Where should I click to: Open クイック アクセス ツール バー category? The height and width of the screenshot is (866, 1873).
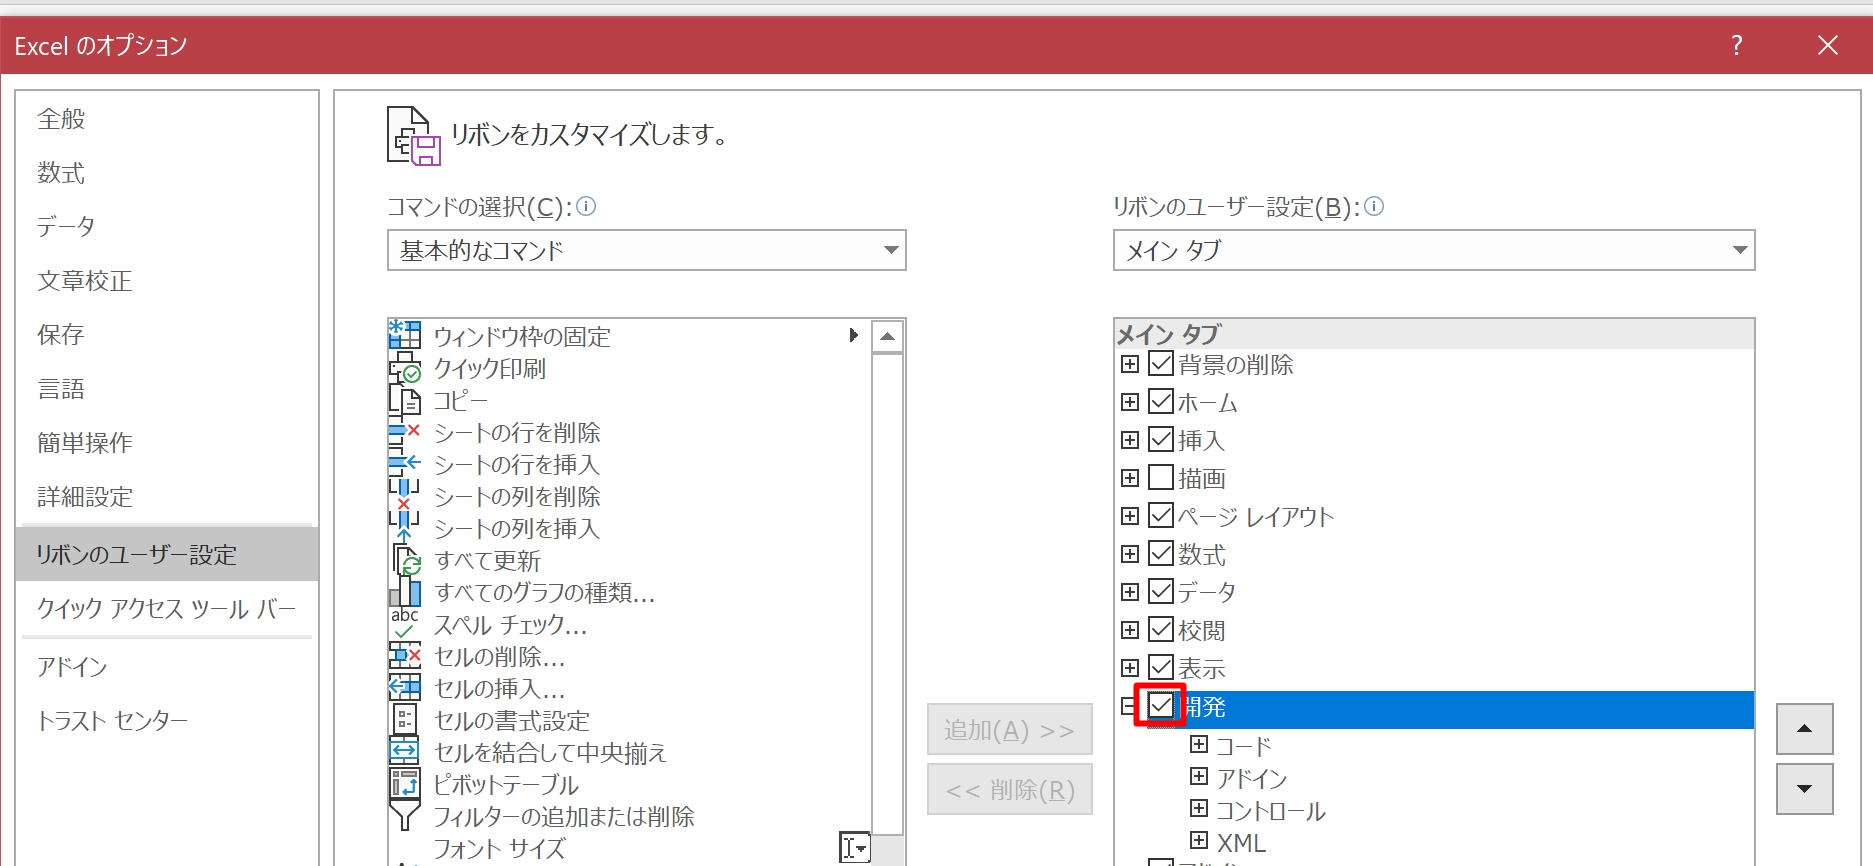pyautogui.click(x=167, y=609)
